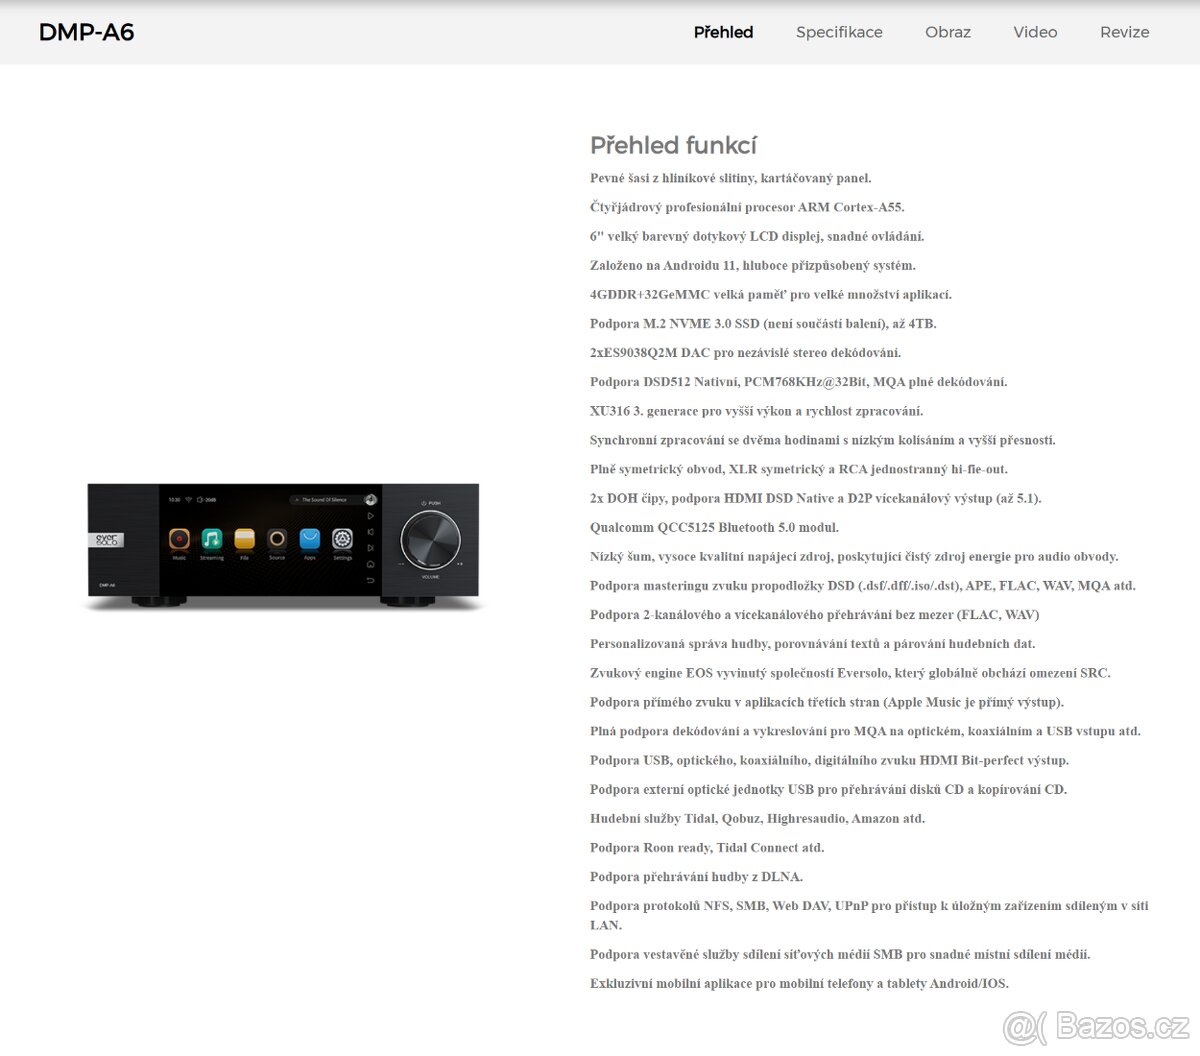Go to the Video tab

pos(1035,32)
